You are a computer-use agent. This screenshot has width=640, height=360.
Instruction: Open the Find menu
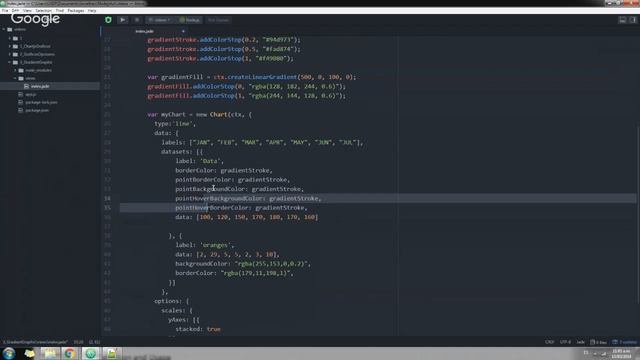coord(60,11)
